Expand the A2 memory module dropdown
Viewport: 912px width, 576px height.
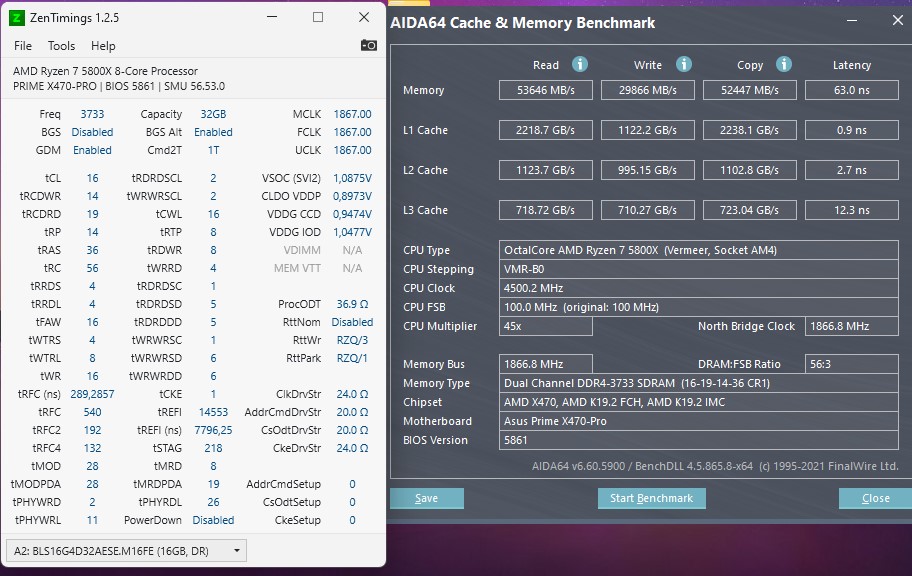(x=126, y=550)
